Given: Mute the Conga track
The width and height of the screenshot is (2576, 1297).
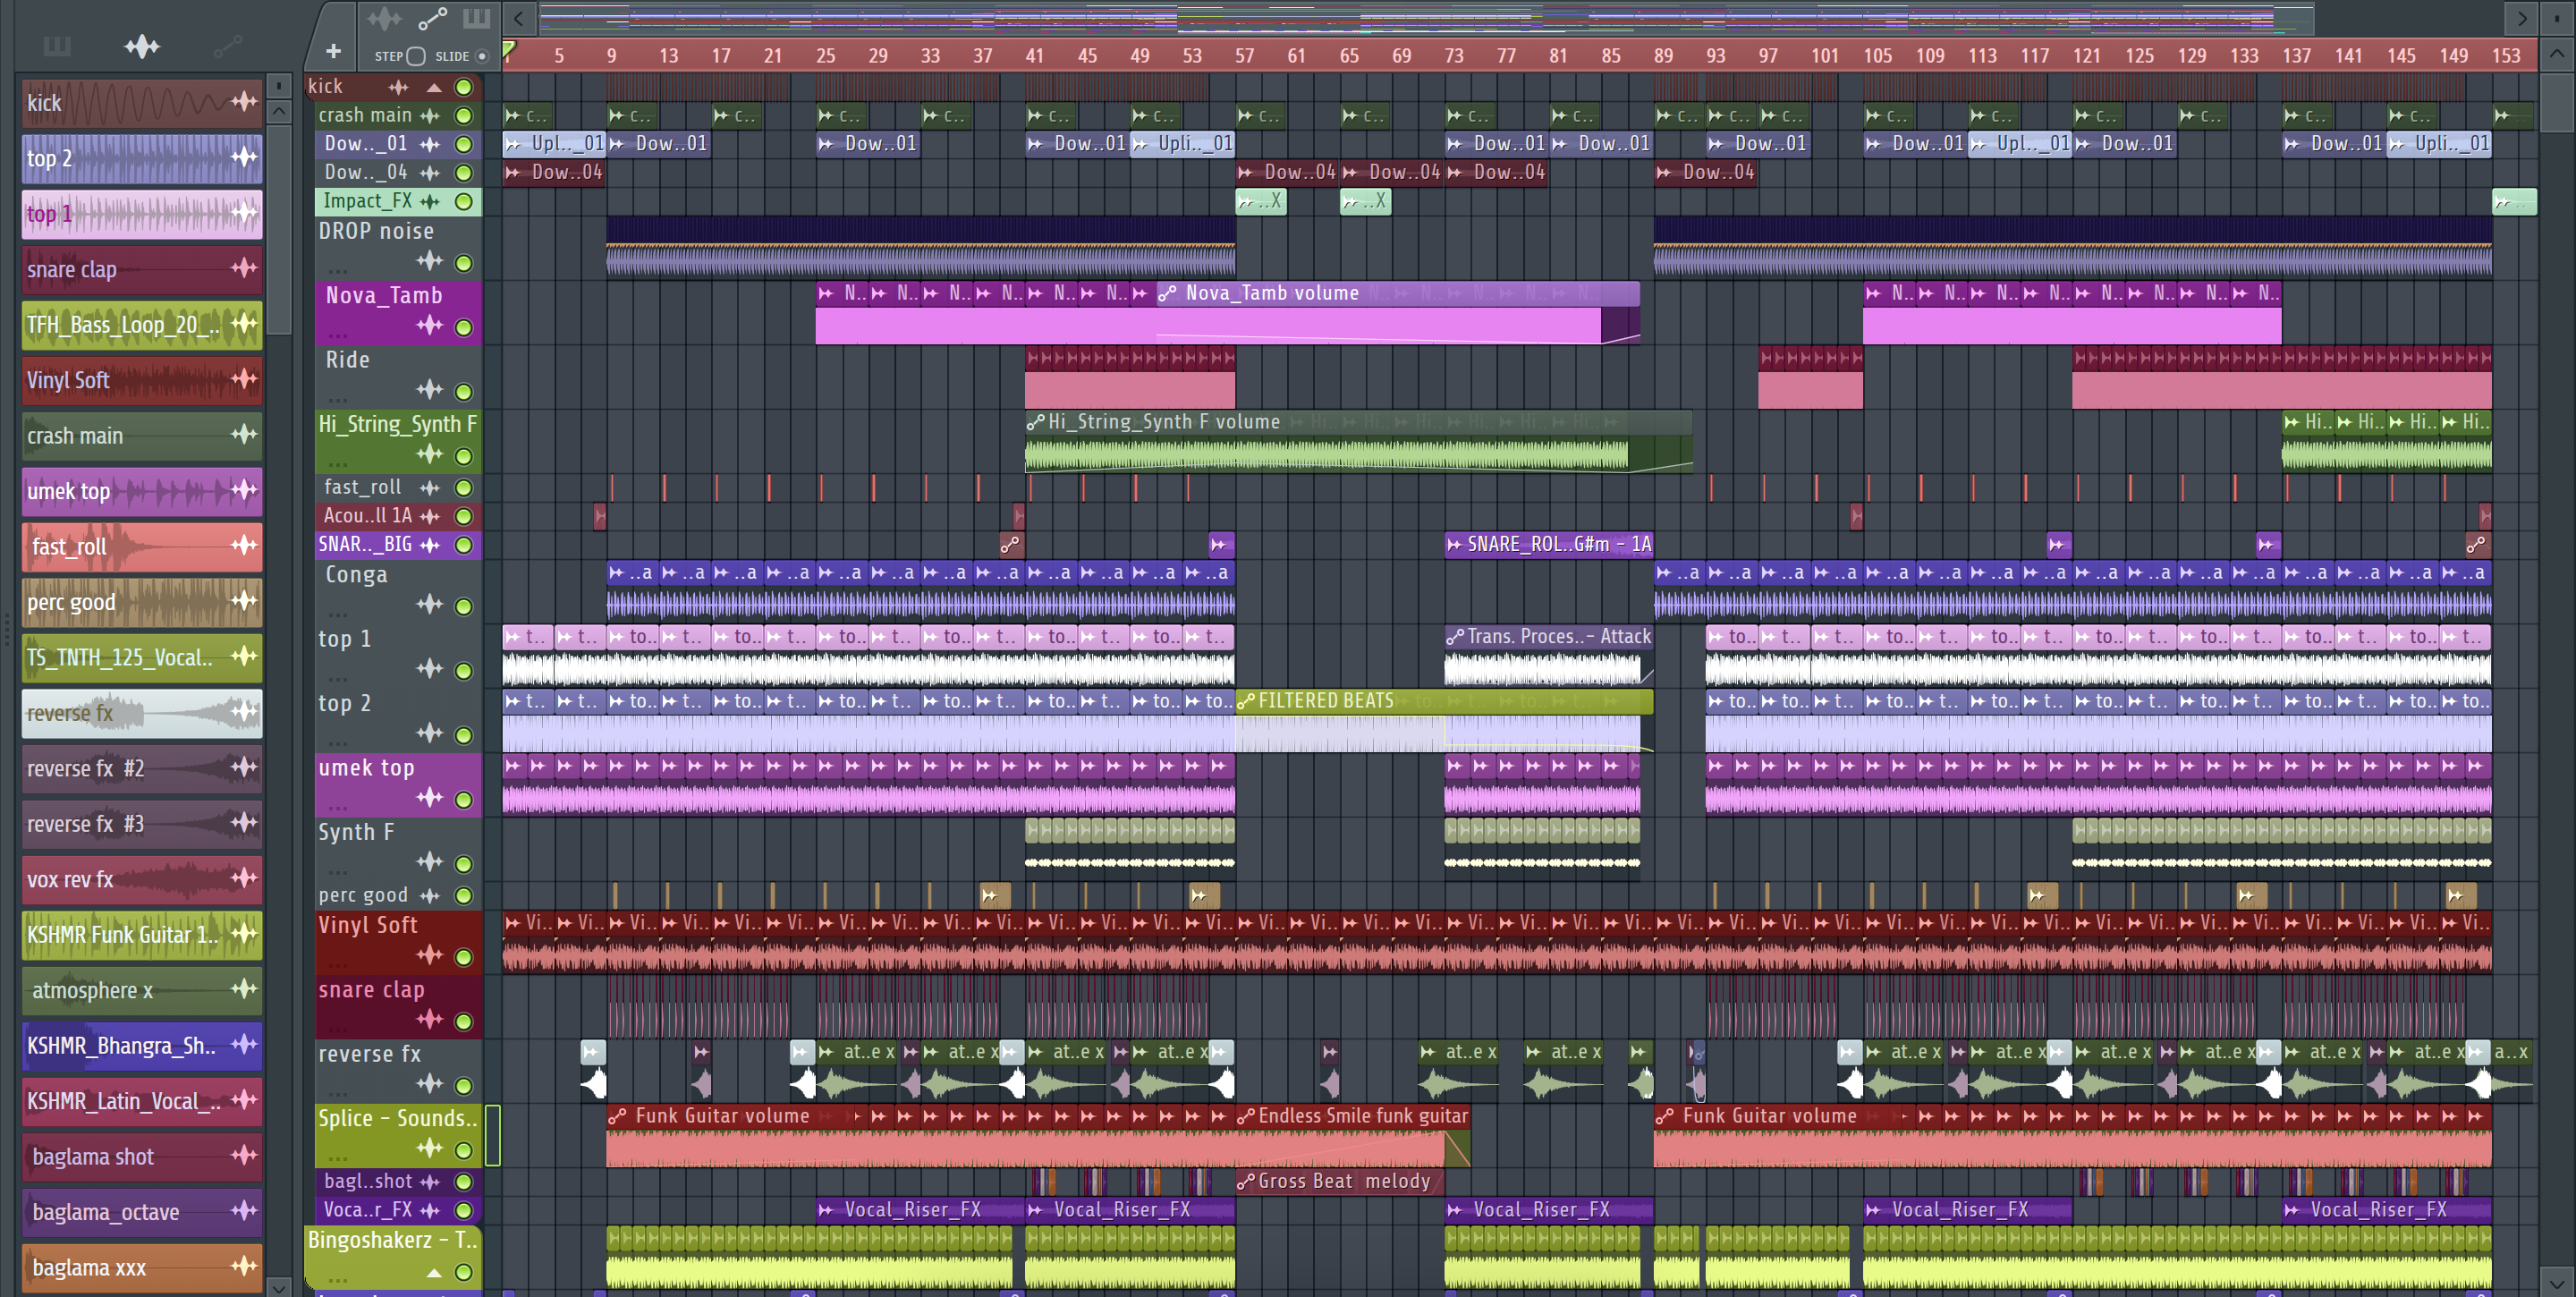Looking at the screenshot, I should tap(464, 606).
